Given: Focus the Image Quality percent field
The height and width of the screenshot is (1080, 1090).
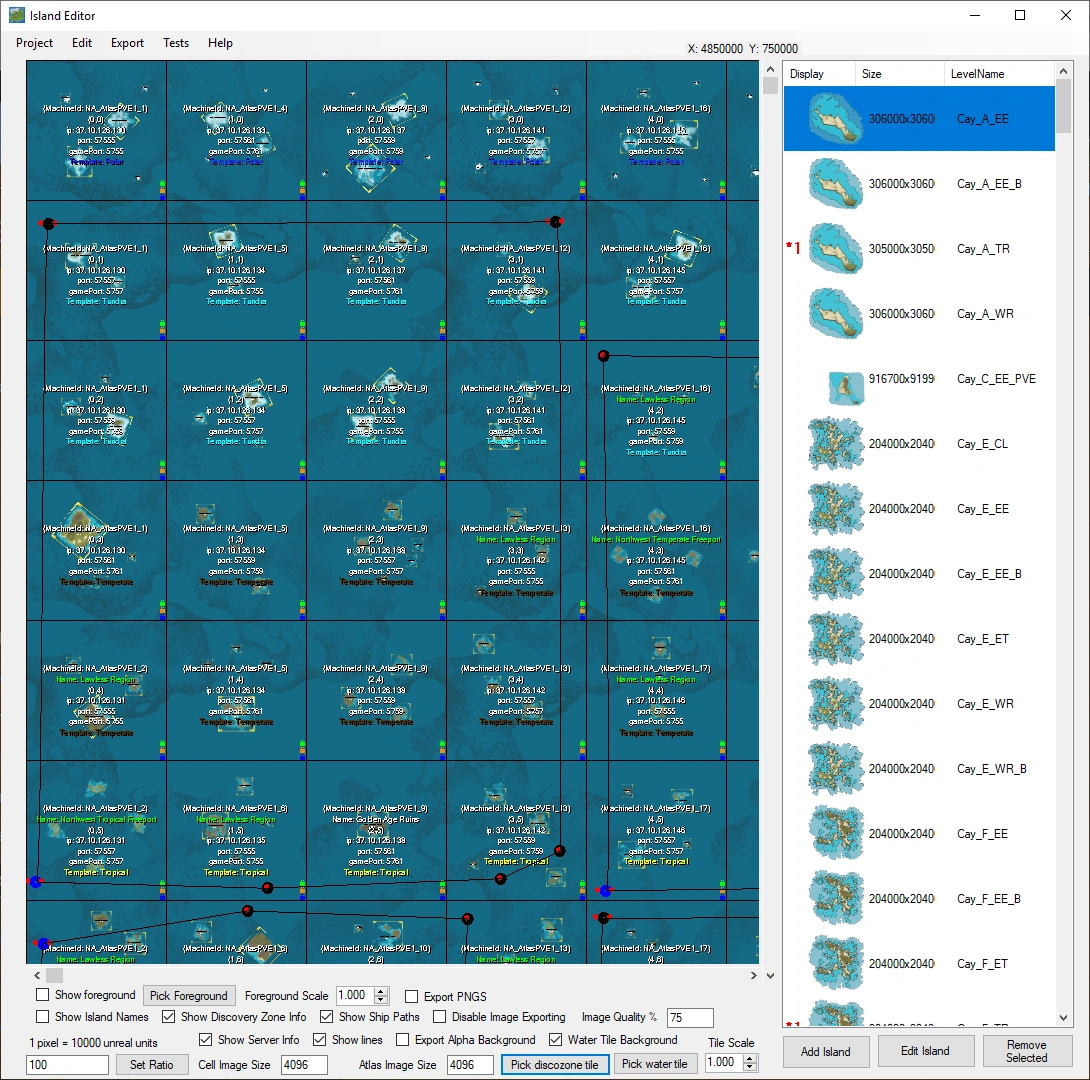Looking at the screenshot, I should [x=690, y=1017].
